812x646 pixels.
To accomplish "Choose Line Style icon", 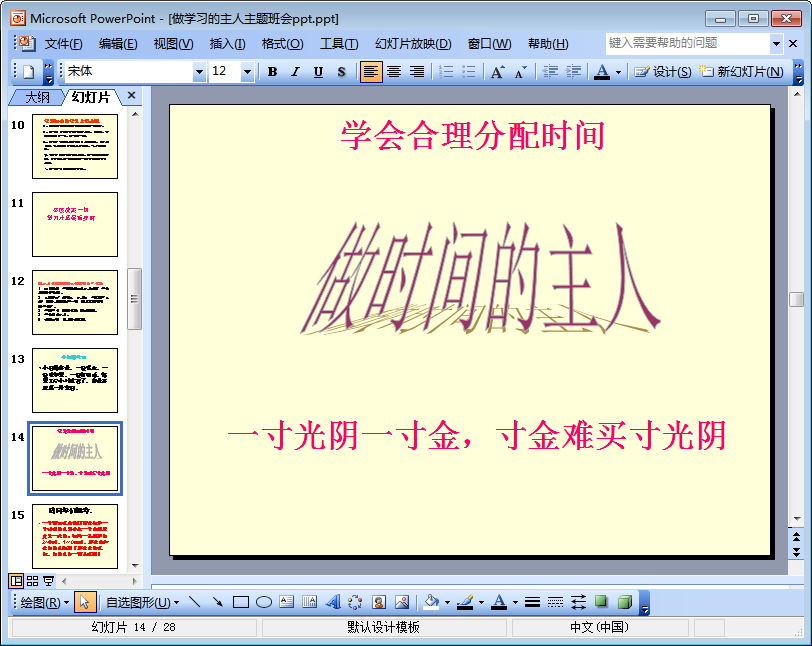I will coord(532,602).
